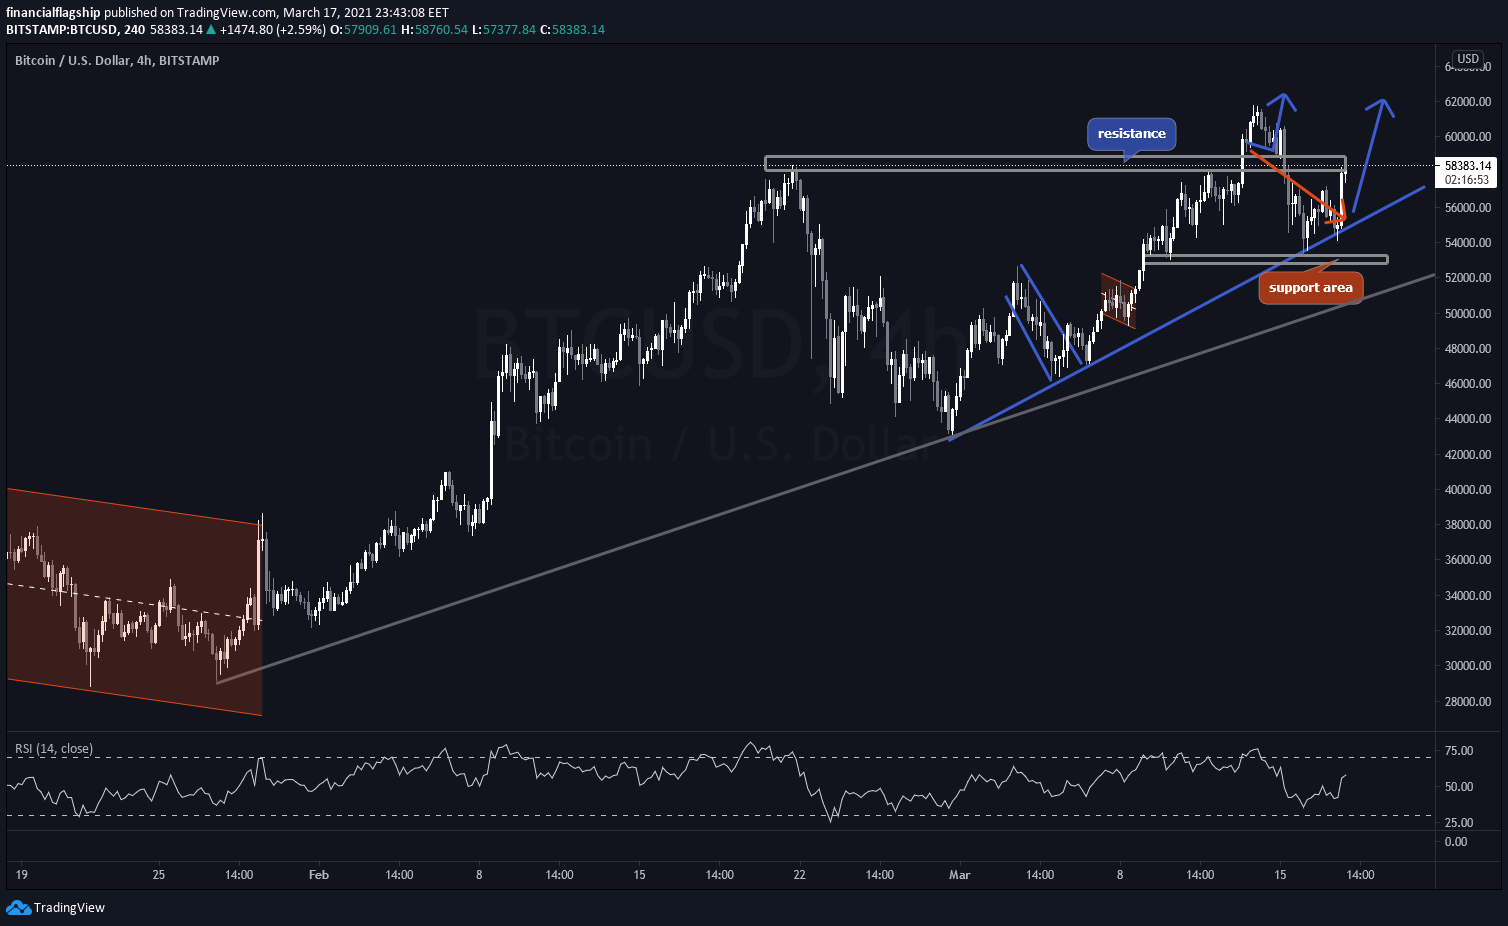Click the 48000.00 price axis label
This screenshot has height=926, width=1508.
click(x=1468, y=349)
